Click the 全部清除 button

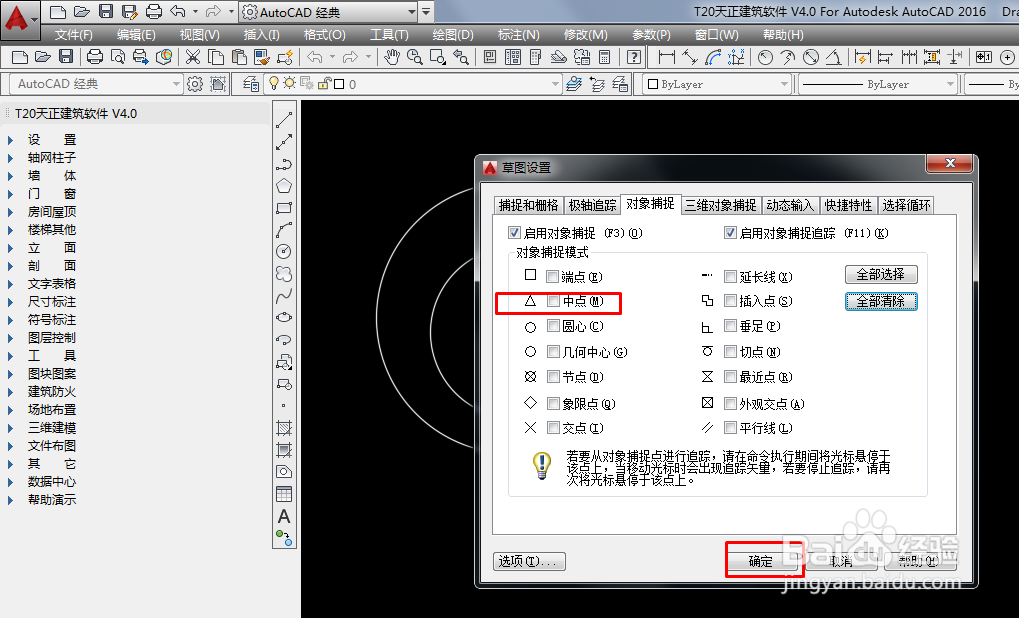881,302
